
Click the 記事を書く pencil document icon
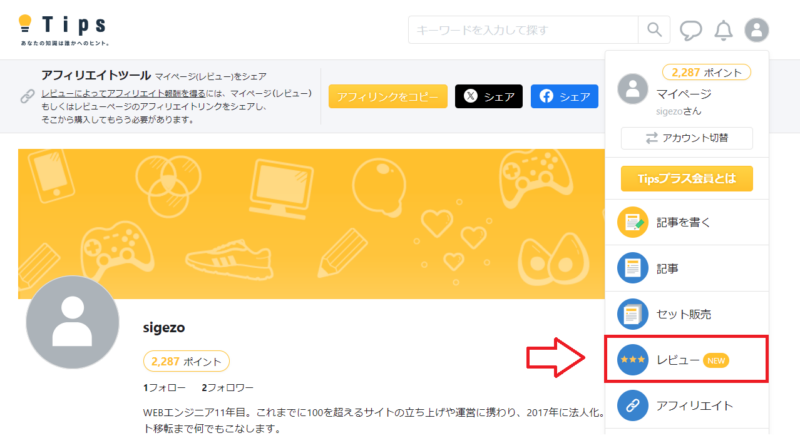click(633, 222)
